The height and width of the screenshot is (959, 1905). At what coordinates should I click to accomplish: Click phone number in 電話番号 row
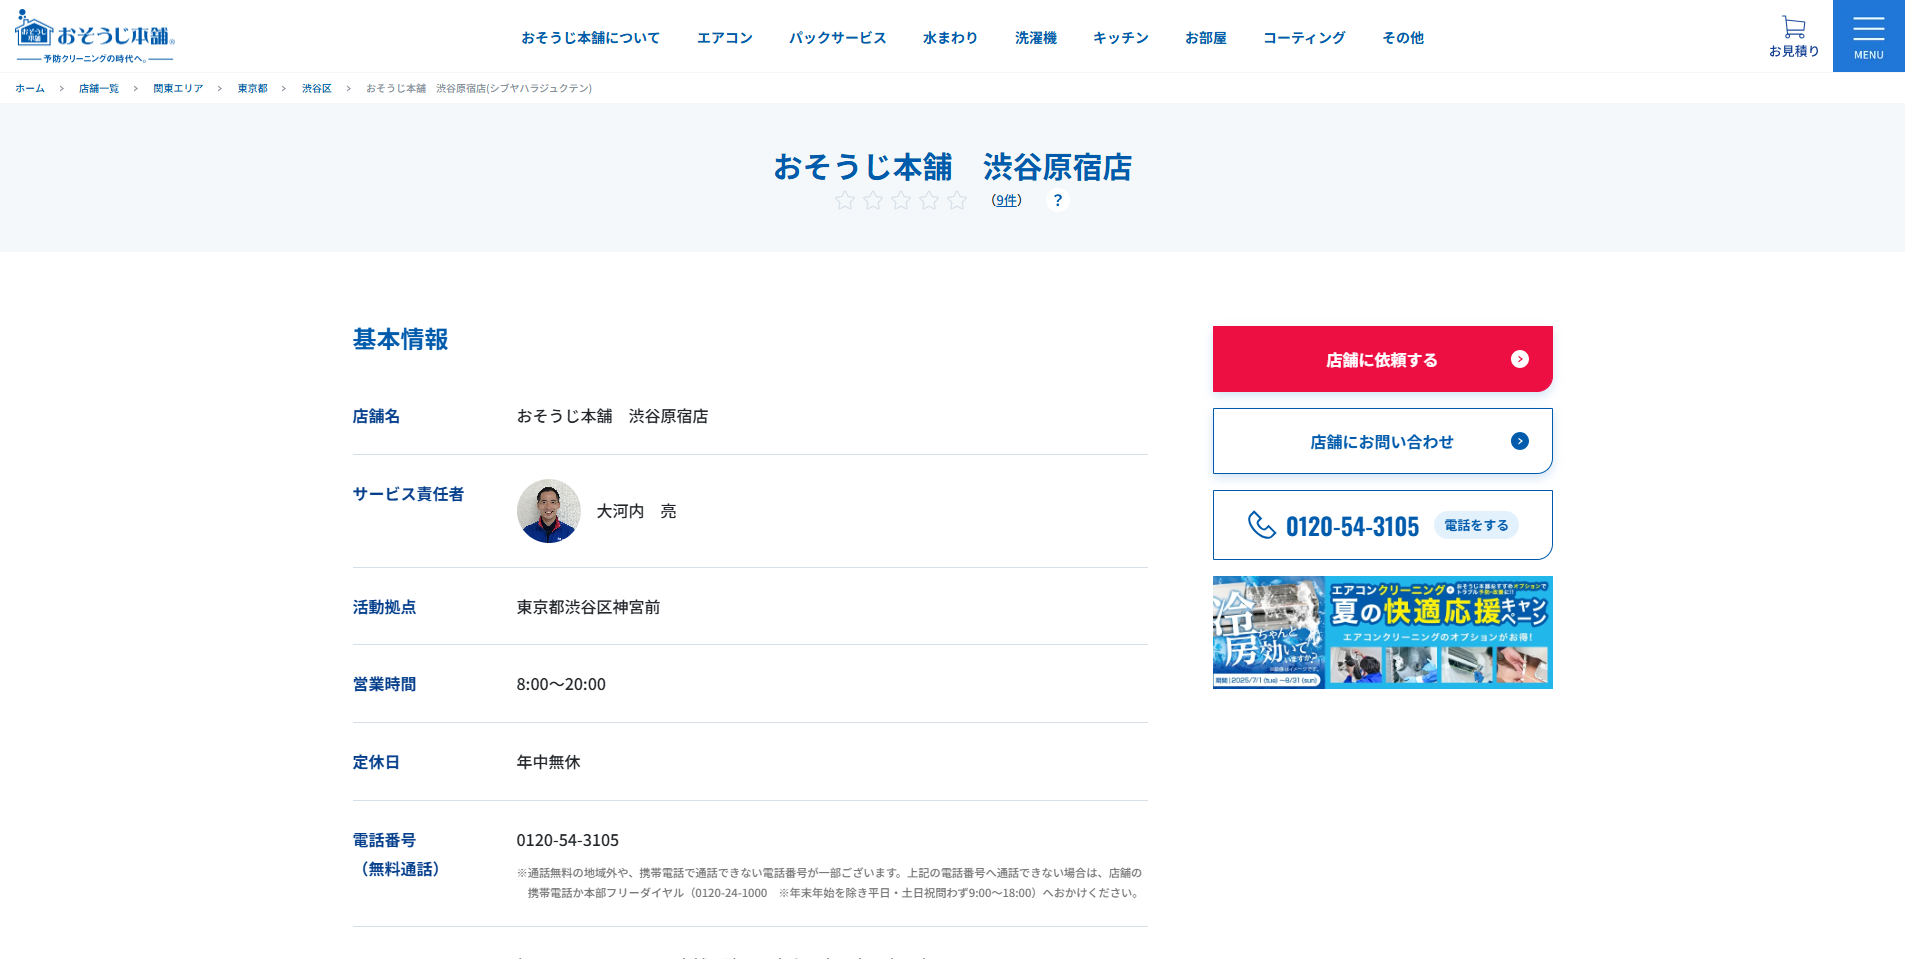tap(568, 840)
